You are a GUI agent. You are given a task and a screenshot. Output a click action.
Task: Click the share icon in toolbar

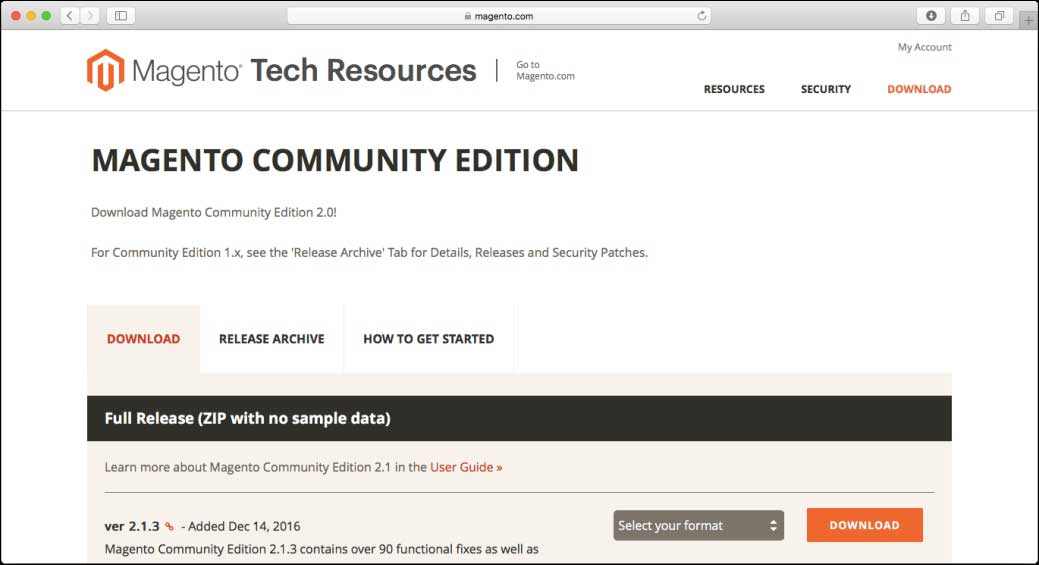point(965,16)
